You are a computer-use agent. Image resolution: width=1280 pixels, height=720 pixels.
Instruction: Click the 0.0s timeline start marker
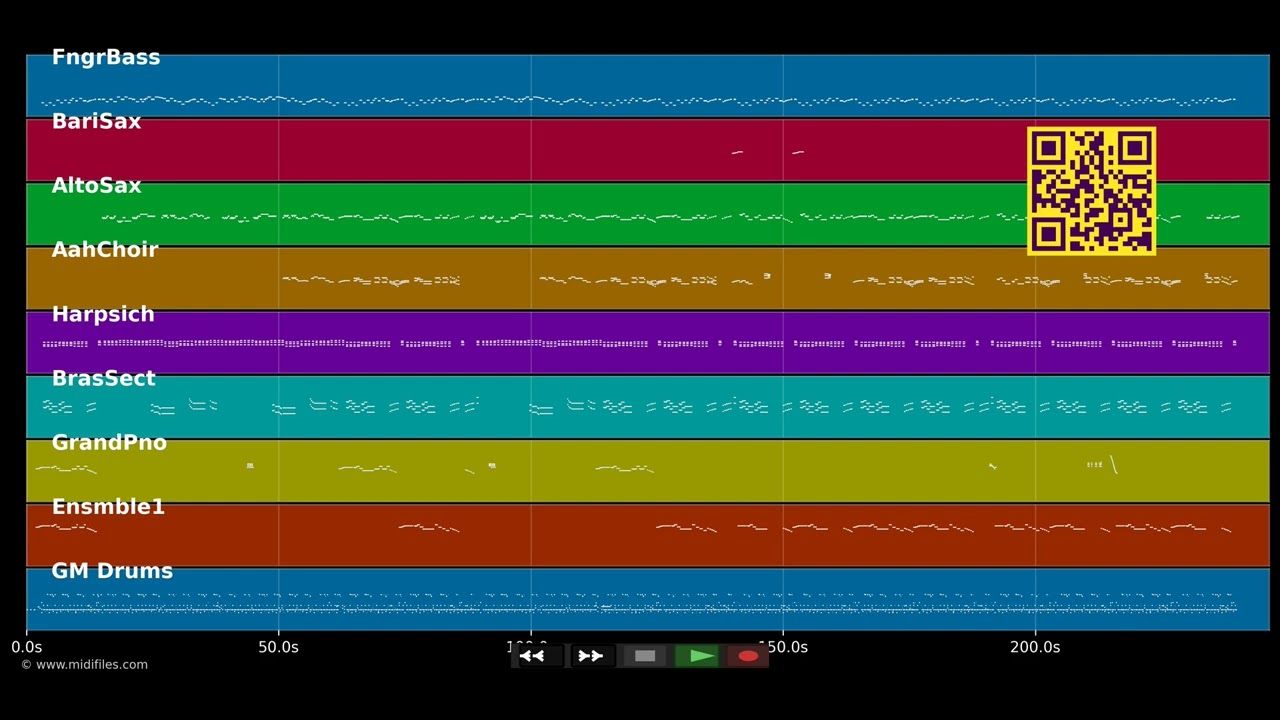pyautogui.click(x=26, y=647)
